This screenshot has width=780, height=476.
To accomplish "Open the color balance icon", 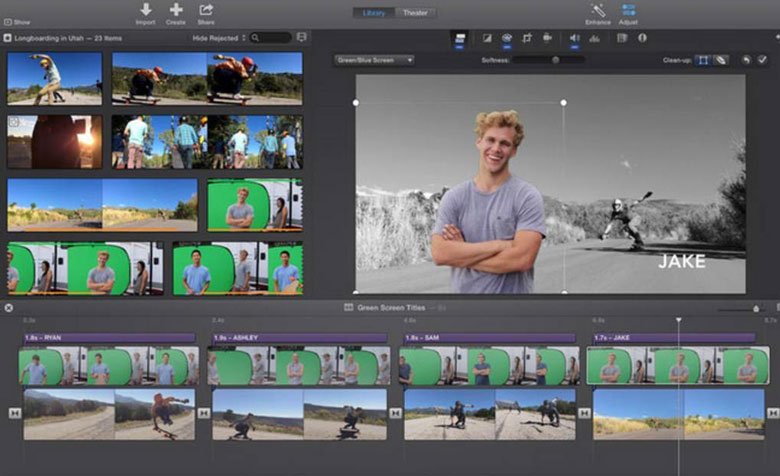I will pyautogui.click(x=488, y=38).
